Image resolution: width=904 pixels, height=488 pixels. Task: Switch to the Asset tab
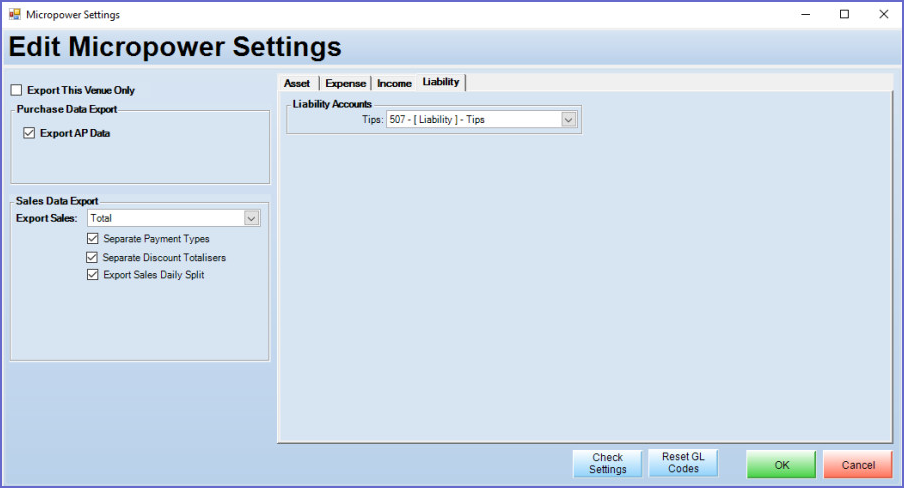(x=297, y=84)
